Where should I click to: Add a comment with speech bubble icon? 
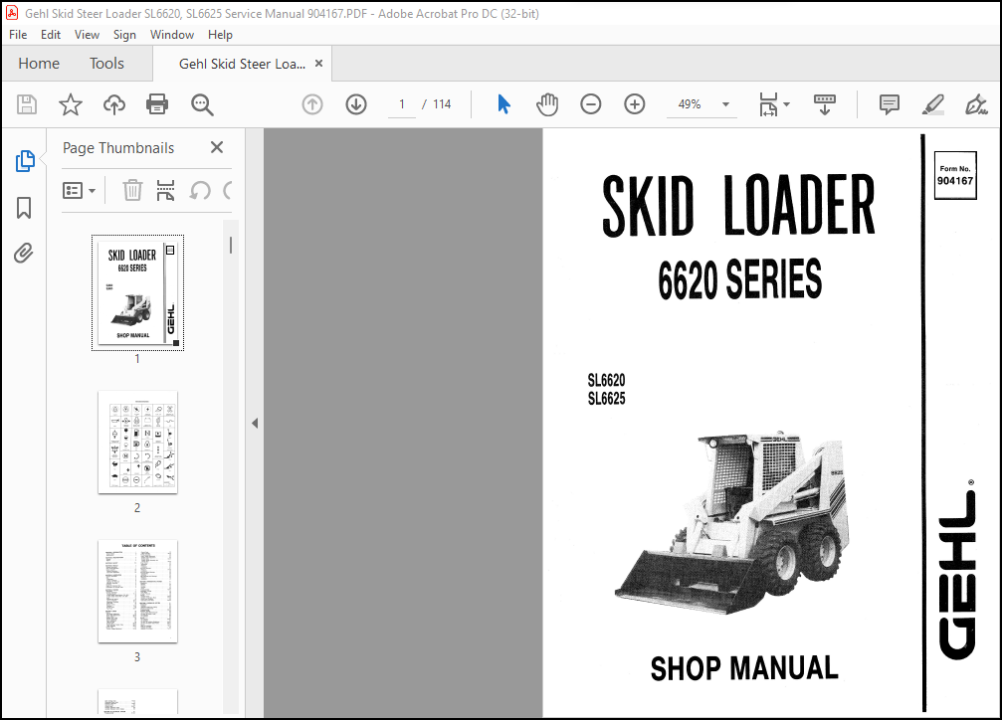888,105
